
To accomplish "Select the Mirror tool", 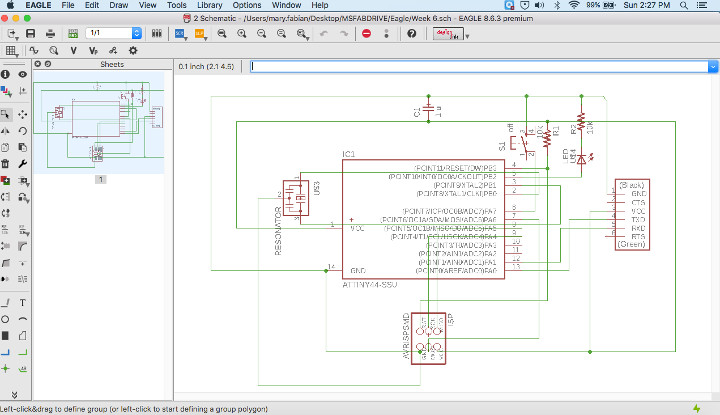I will [x=6, y=131].
